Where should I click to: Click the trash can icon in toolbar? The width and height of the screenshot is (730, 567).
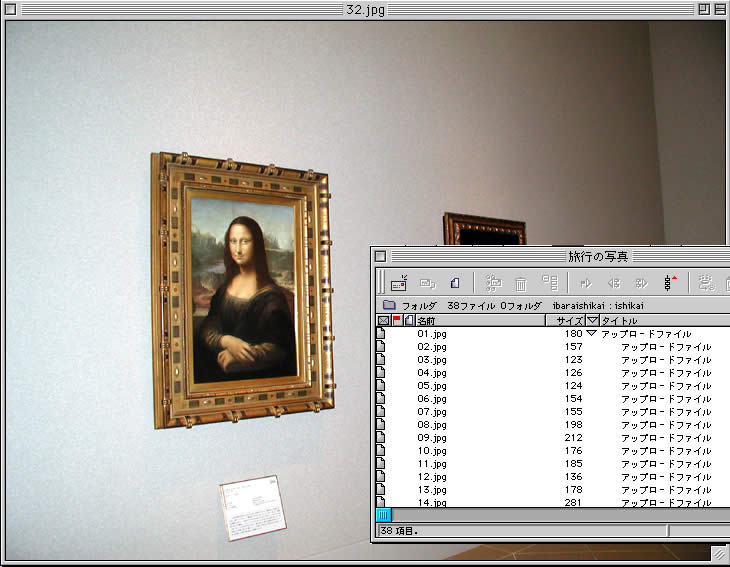coord(520,283)
